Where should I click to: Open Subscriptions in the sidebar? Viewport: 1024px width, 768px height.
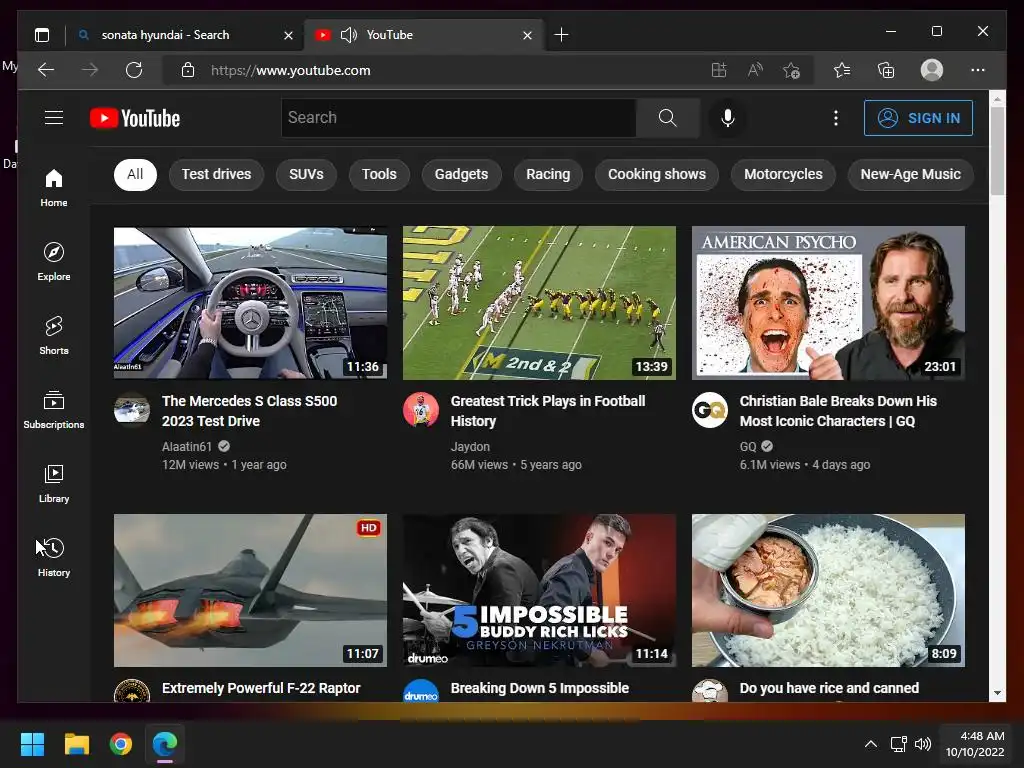pyautogui.click(x=54, y=409)
